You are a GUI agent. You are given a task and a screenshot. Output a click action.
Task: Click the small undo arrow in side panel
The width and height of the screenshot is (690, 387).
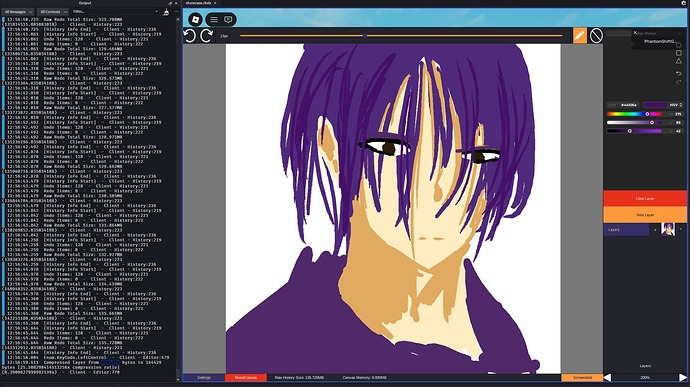coord(679,73)
